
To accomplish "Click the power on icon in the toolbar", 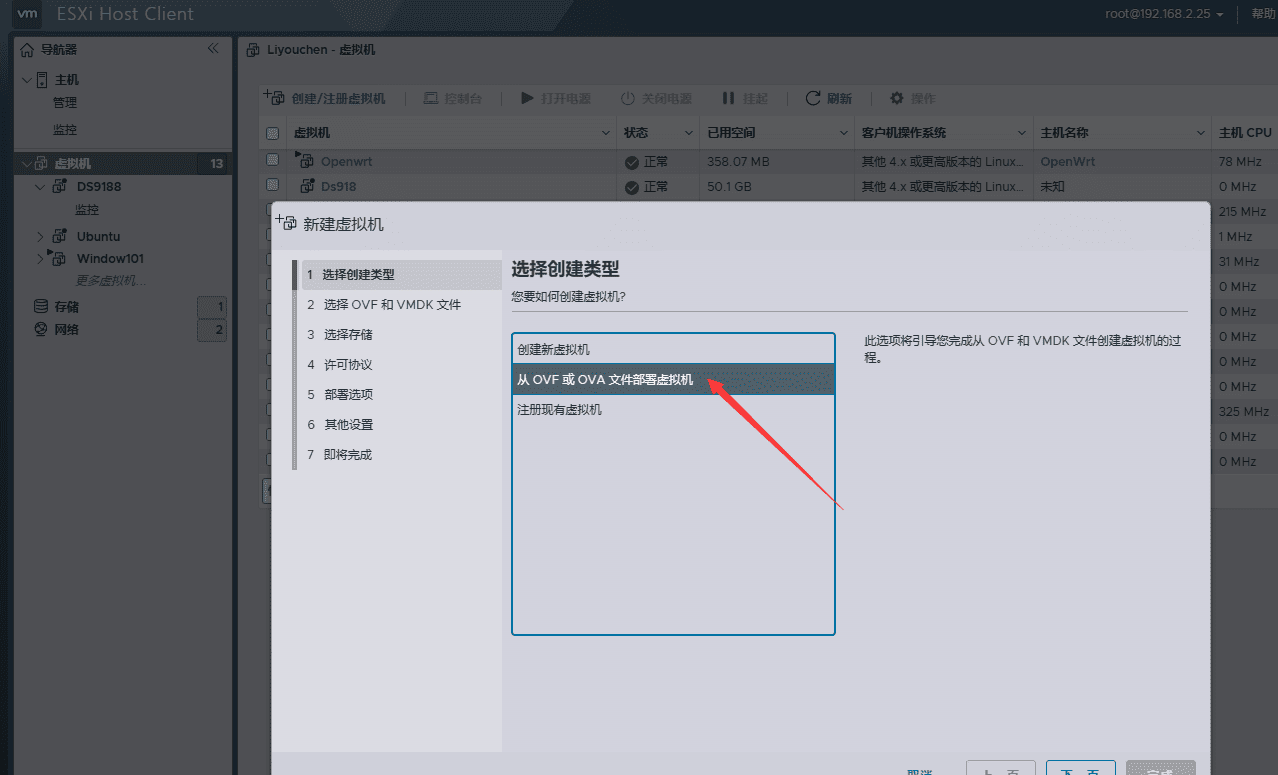I will (x=527, y=98).
